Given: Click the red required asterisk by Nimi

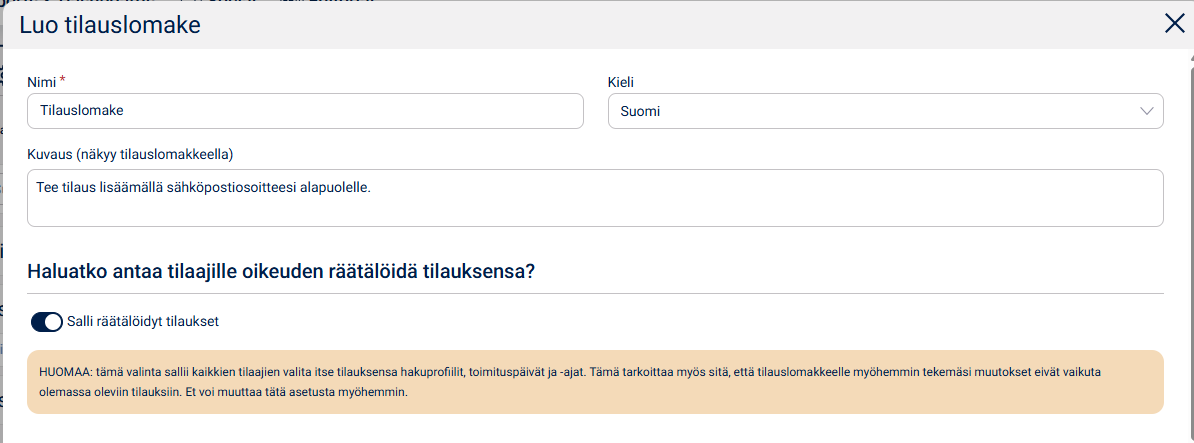Looking at the screenshot, I should coord(63,80).
